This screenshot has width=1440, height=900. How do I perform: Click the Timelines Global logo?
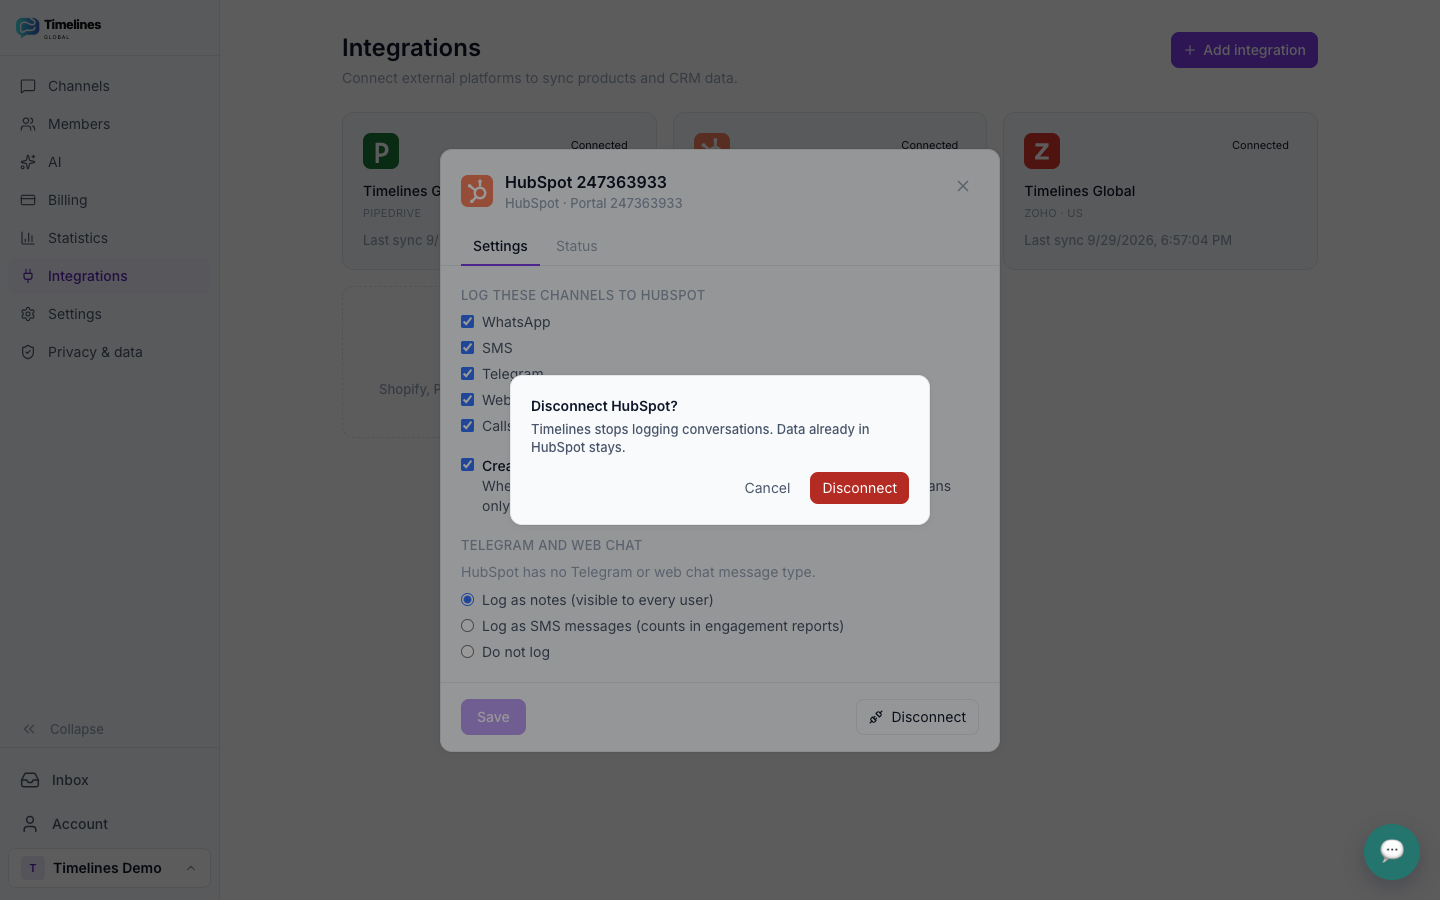[x=59, y=27]
